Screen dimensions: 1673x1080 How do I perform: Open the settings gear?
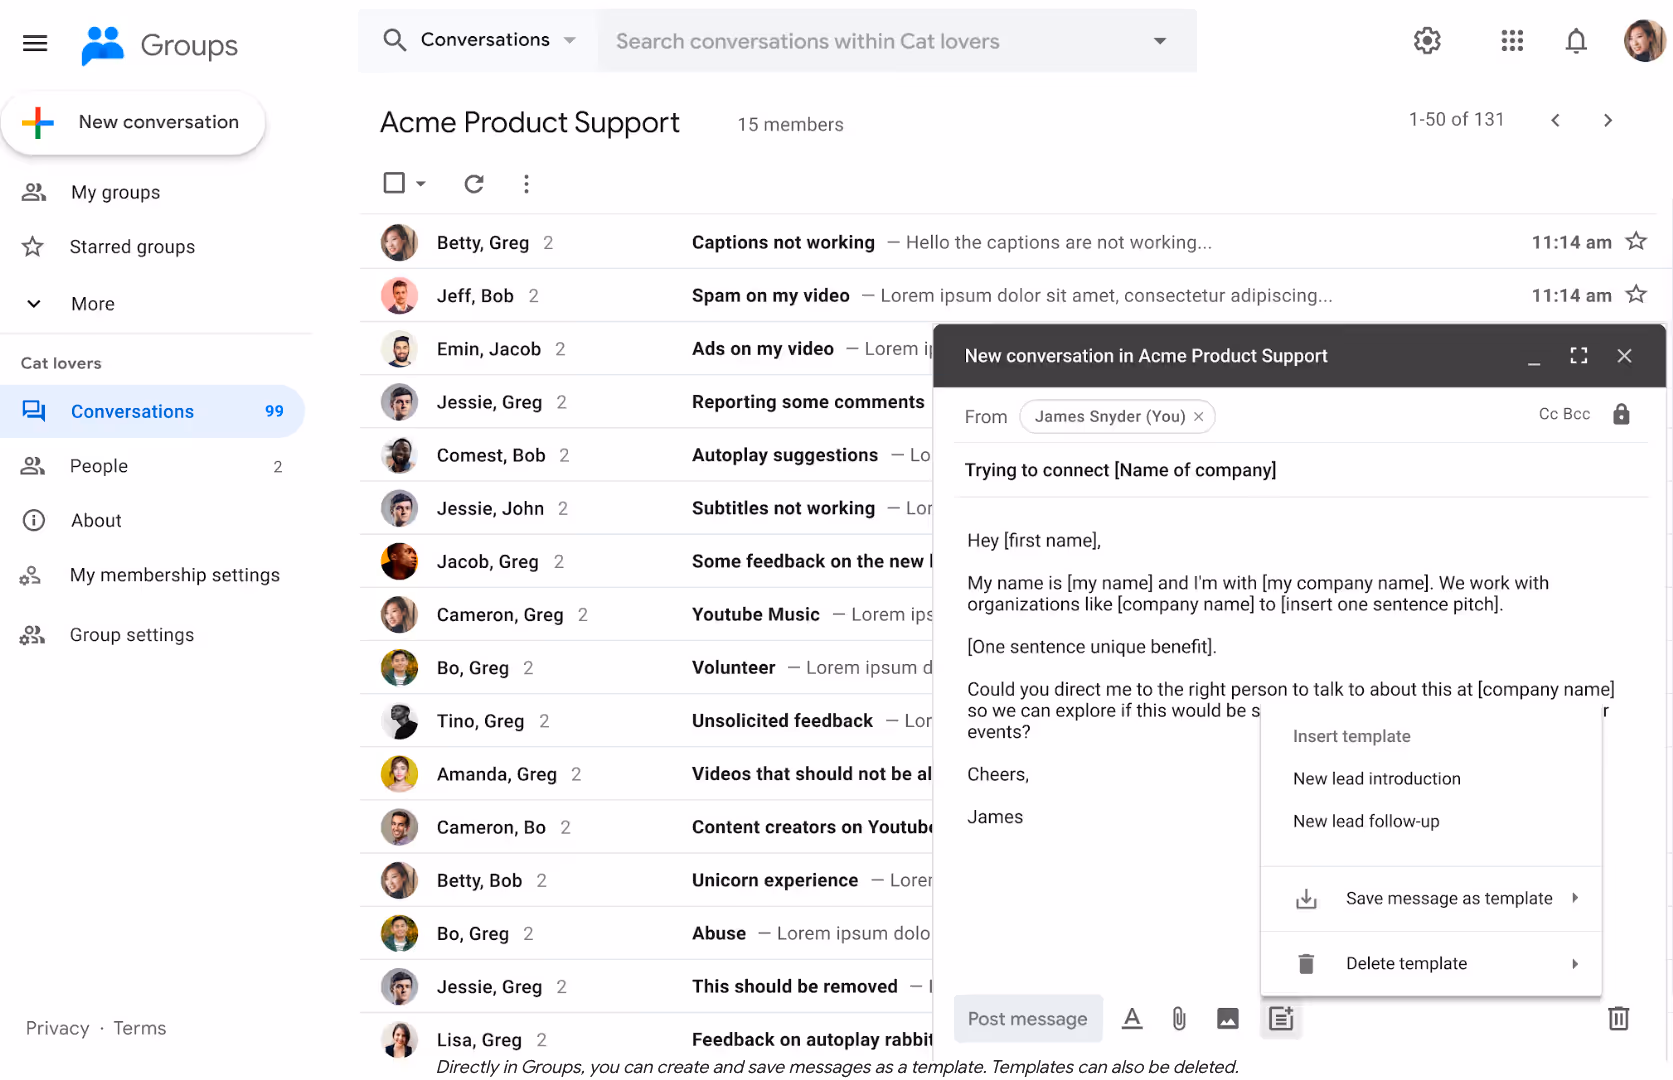tap(1427, 41)
